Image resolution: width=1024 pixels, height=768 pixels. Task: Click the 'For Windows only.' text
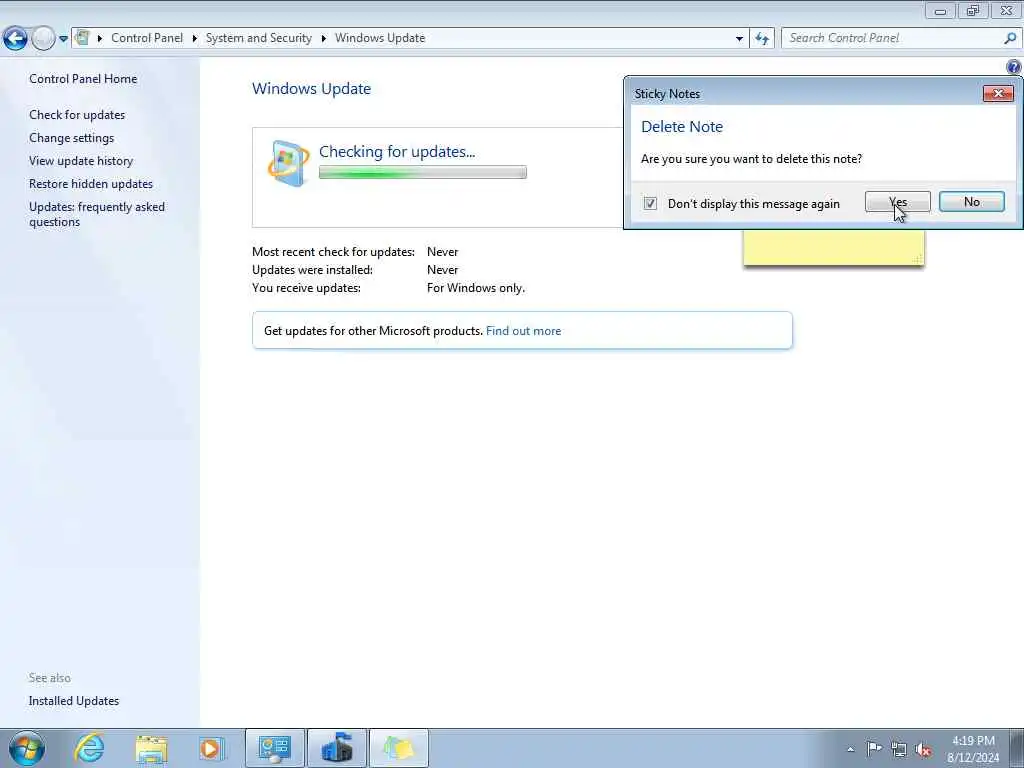tap(475, 288)
